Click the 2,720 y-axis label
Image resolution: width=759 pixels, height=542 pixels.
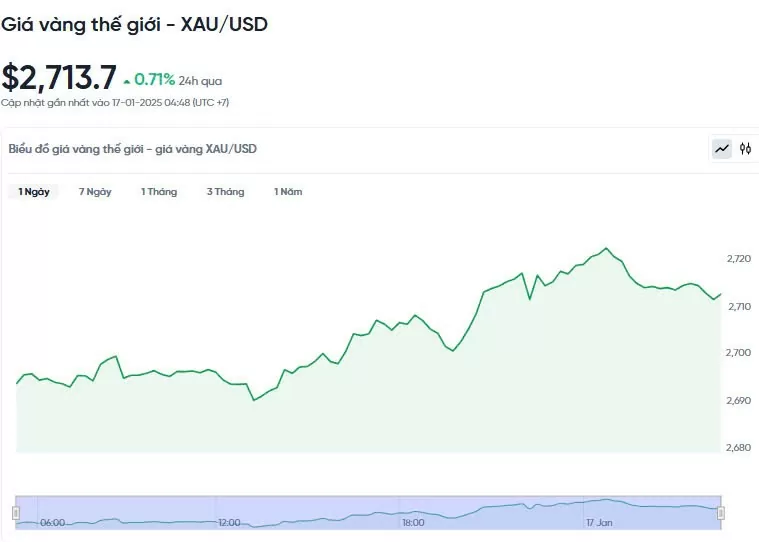pos(739,259)
